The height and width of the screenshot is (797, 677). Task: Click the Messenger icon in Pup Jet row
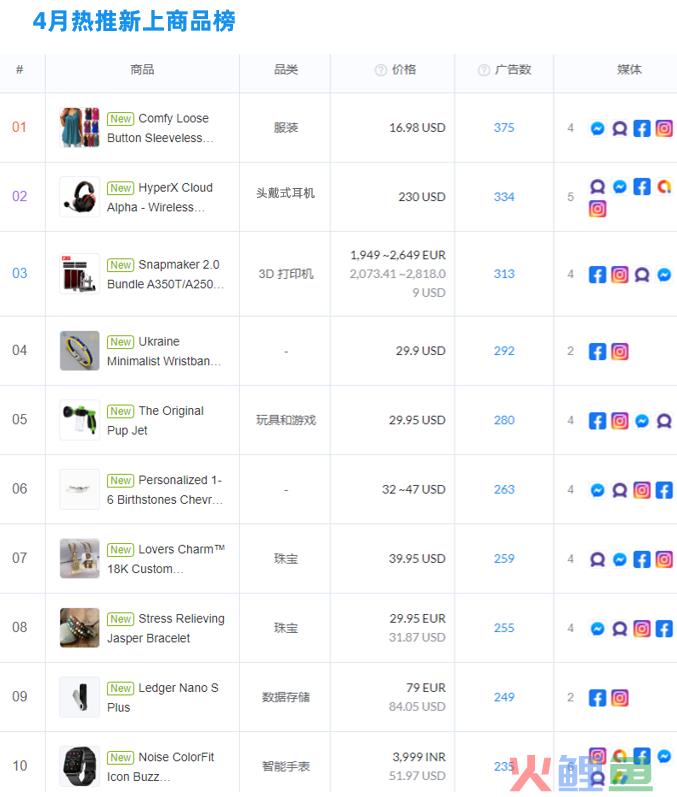642,421
